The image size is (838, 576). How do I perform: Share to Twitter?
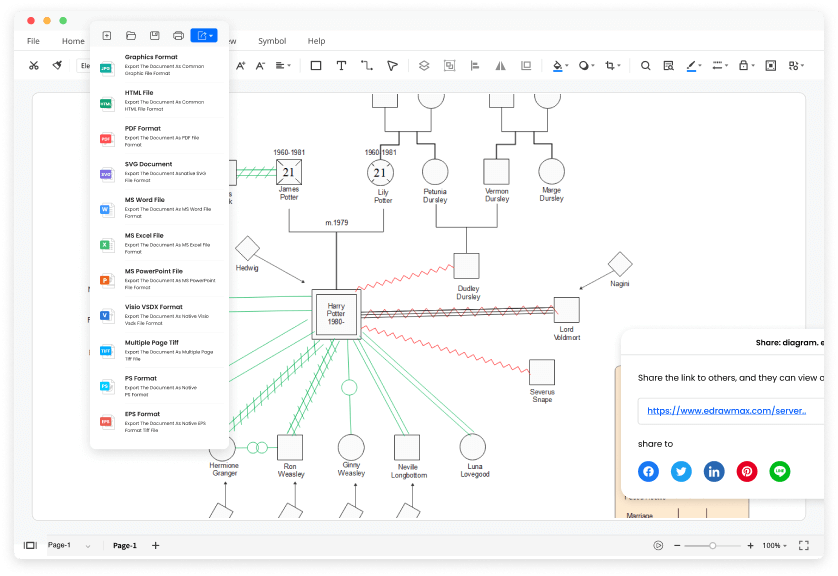pyautogui.click(x=681, y=471)
